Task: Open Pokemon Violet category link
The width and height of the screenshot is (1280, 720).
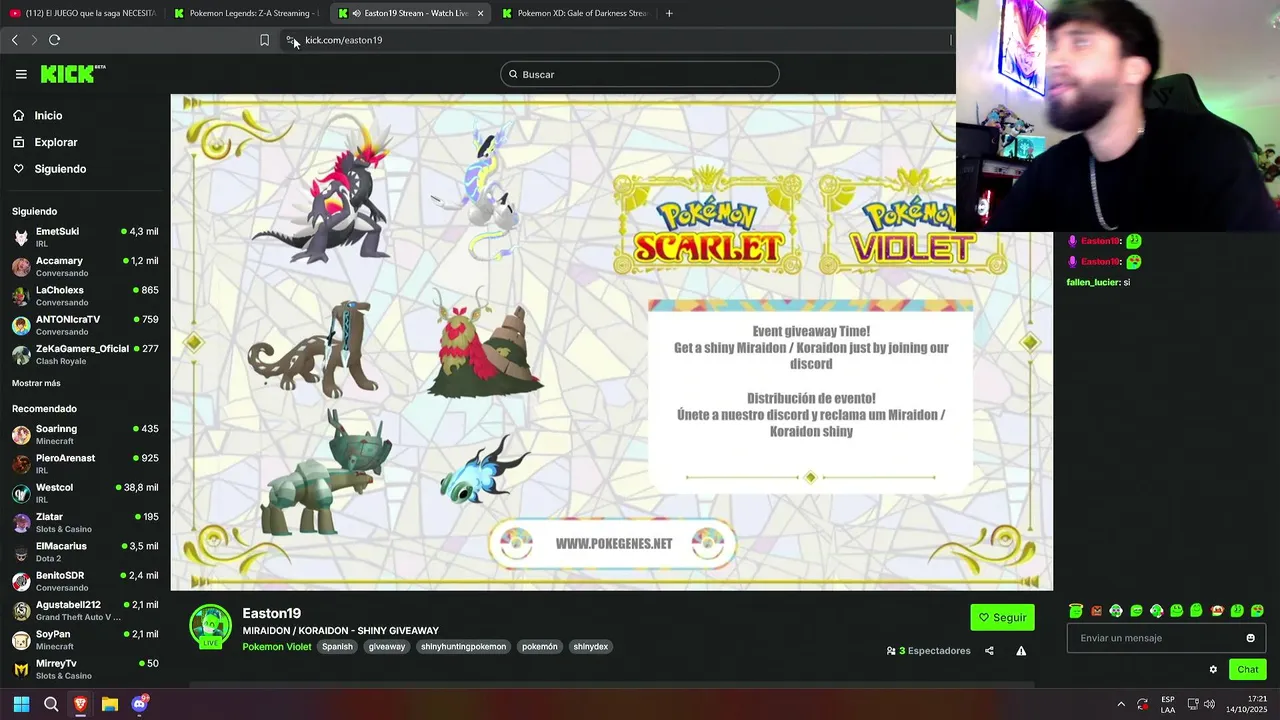Action: point(277,647)
